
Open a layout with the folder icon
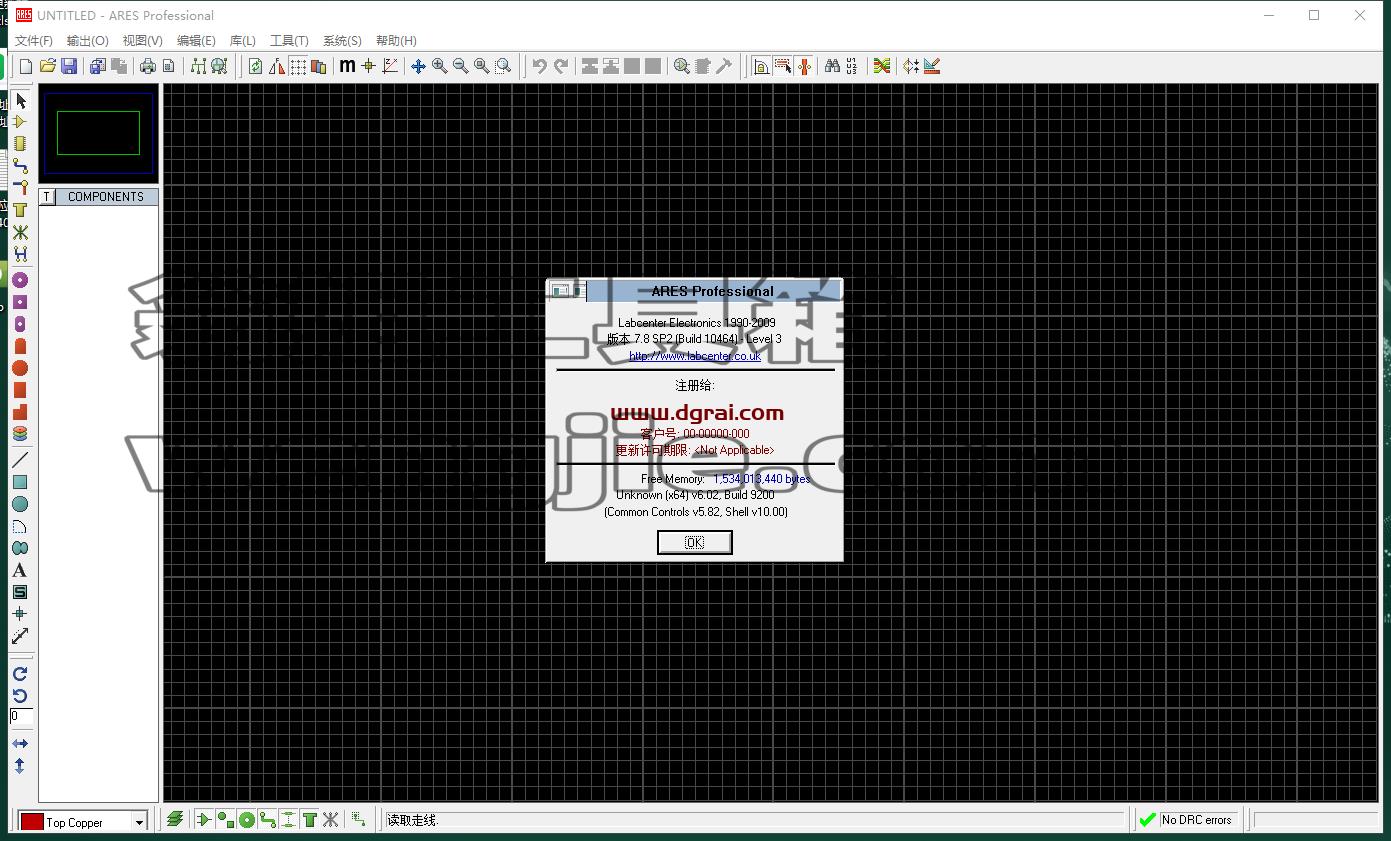[x=47, y=66]
